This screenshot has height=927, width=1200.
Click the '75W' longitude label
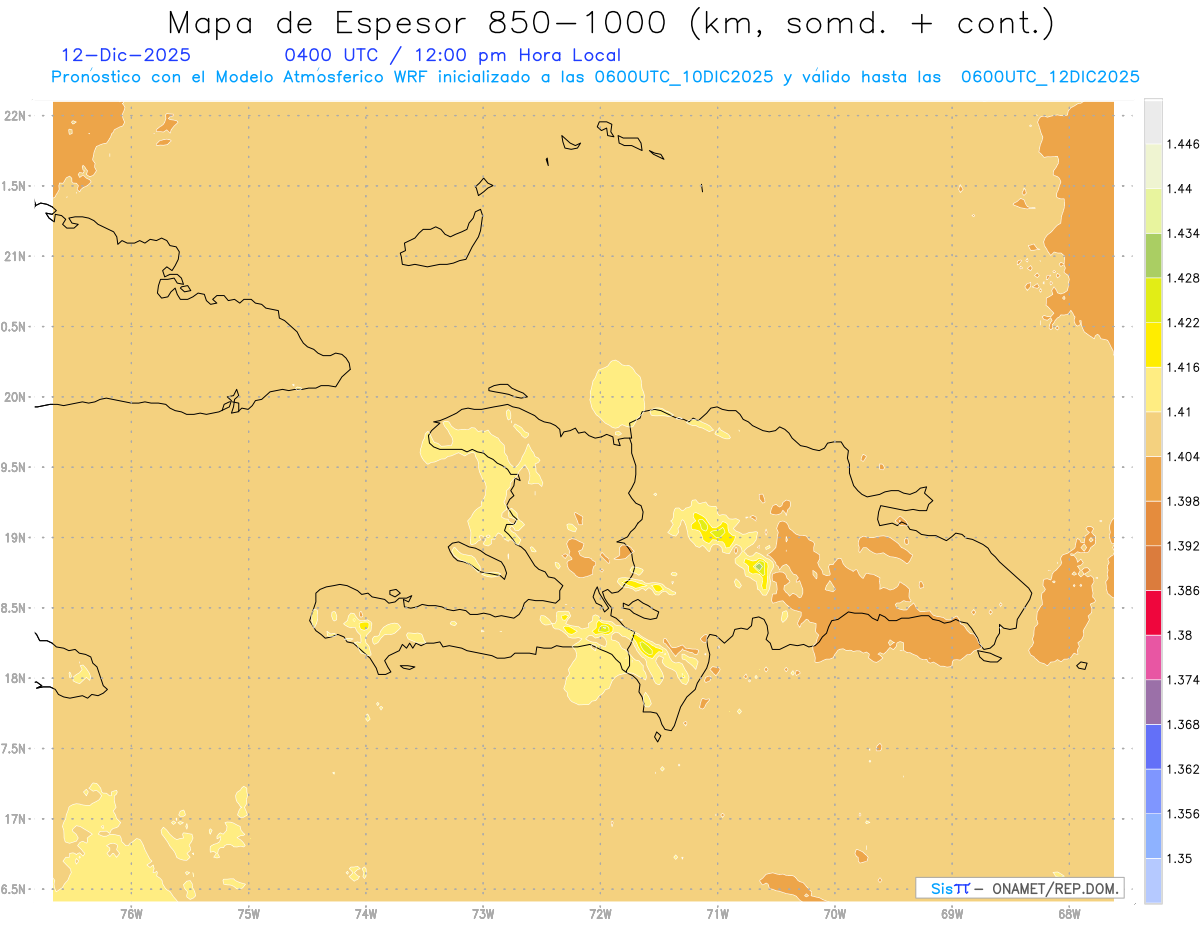tap(249, 914)
